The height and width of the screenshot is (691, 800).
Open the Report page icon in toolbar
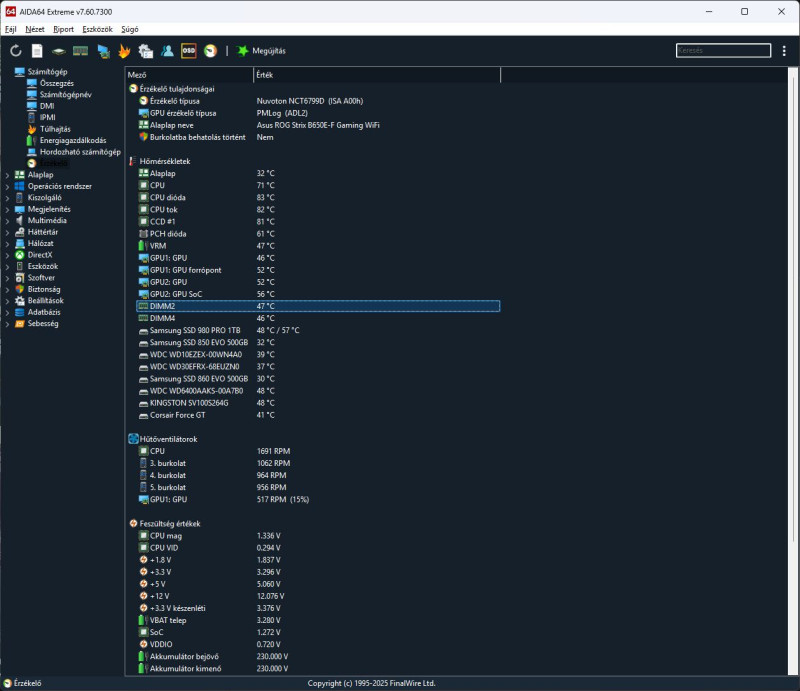tap(37, 51)
